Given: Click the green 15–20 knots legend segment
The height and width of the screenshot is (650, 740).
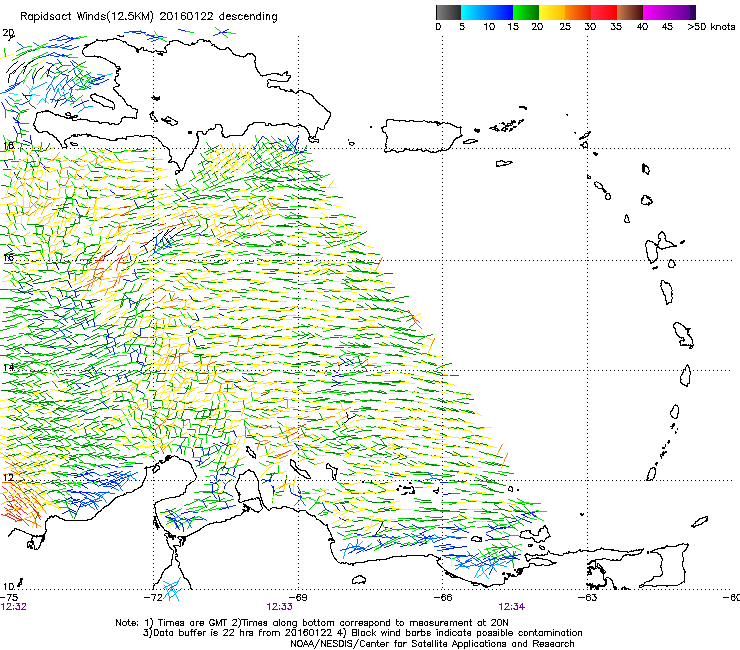Looking at the screenshot, I should (x=526, y=12).
